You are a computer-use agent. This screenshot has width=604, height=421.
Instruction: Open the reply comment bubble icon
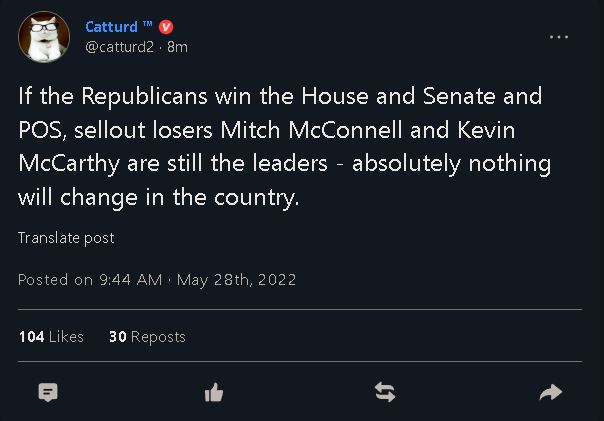pos(48,392)
